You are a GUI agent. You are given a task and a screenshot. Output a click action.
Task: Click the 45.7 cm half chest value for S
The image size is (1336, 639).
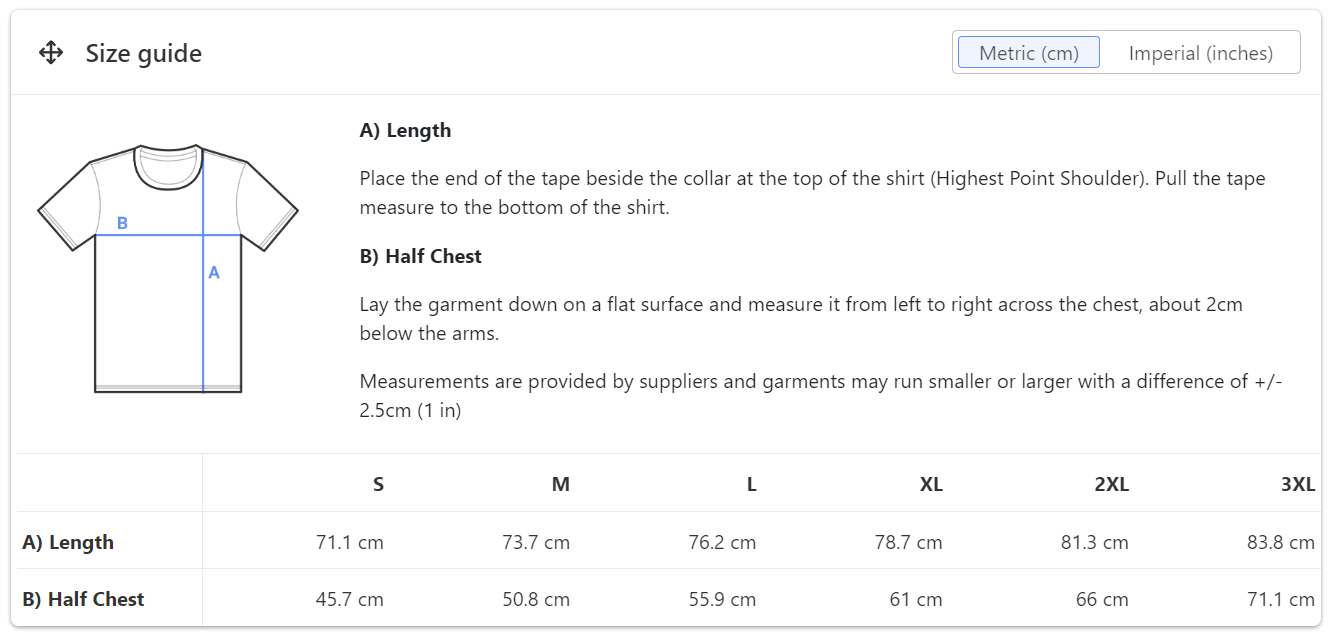point(349,599)
